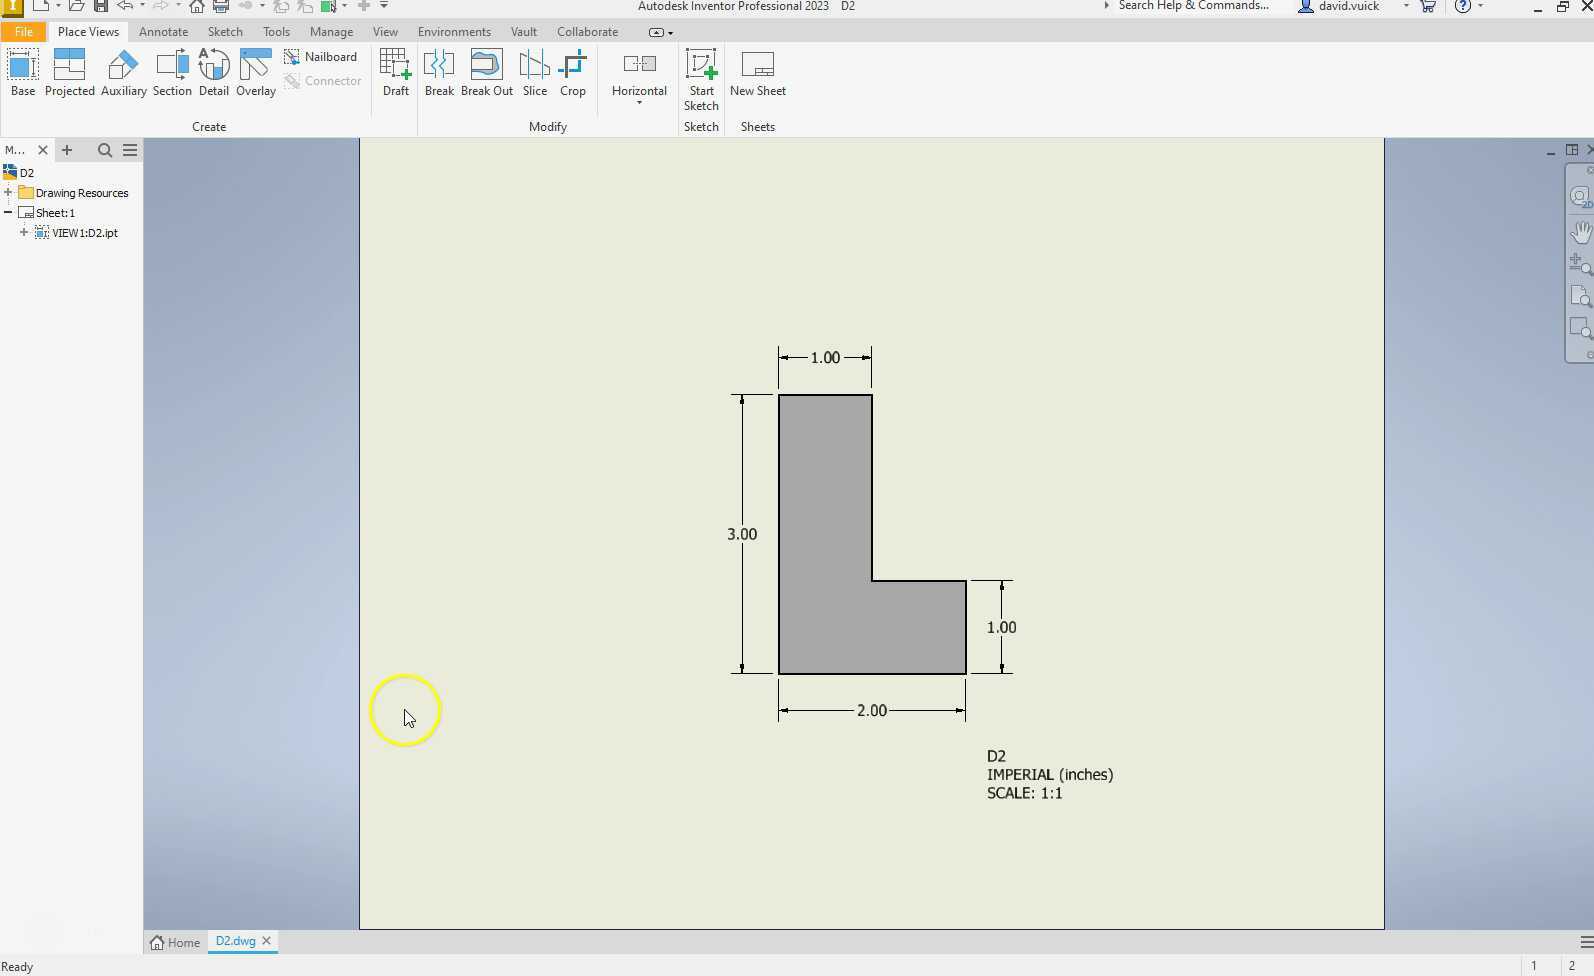Open the Slice tool

click(x=534, y=73)
